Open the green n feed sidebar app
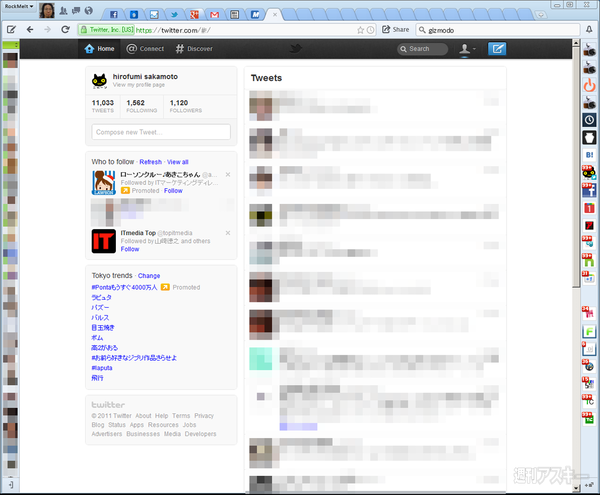 [589, 260]
